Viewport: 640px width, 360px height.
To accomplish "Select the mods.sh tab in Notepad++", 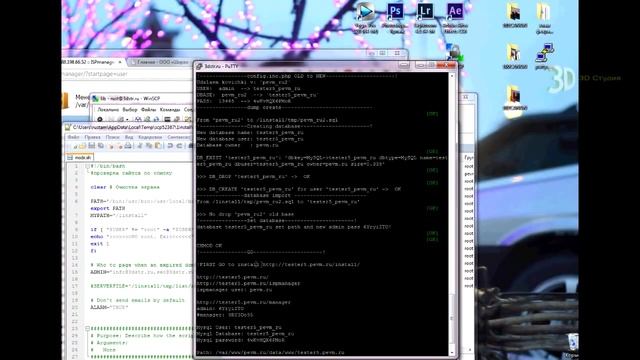I will [80, 157].
